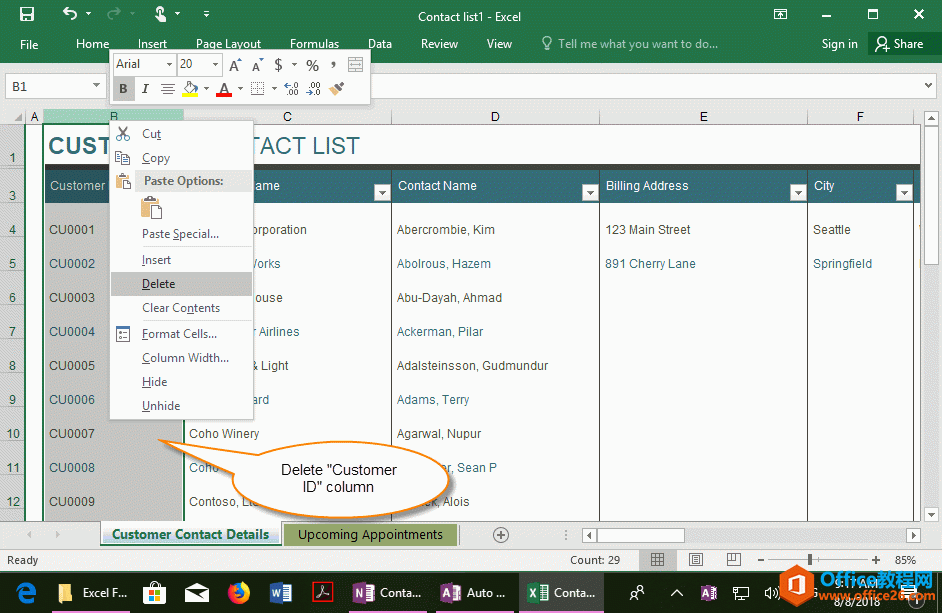Switch to the Formulas ribbon tab
This screenshot has height=613, width=942.
314,44
